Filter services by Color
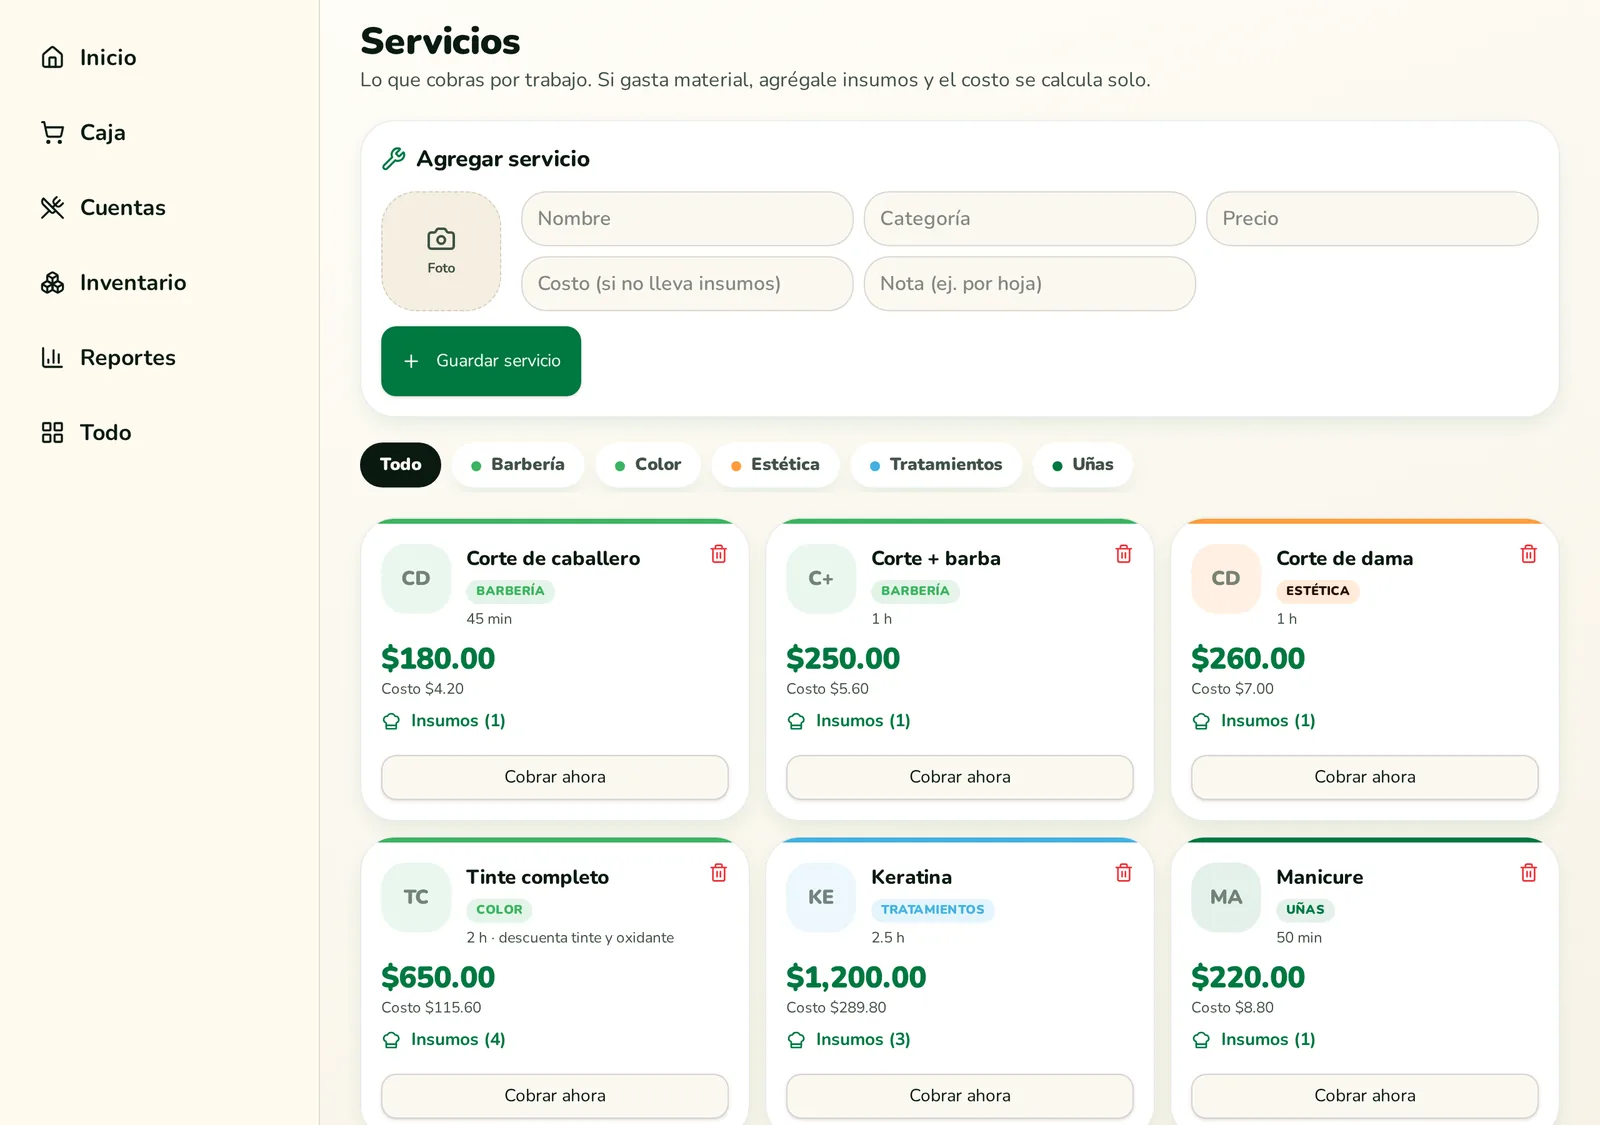 pos(648,465)
